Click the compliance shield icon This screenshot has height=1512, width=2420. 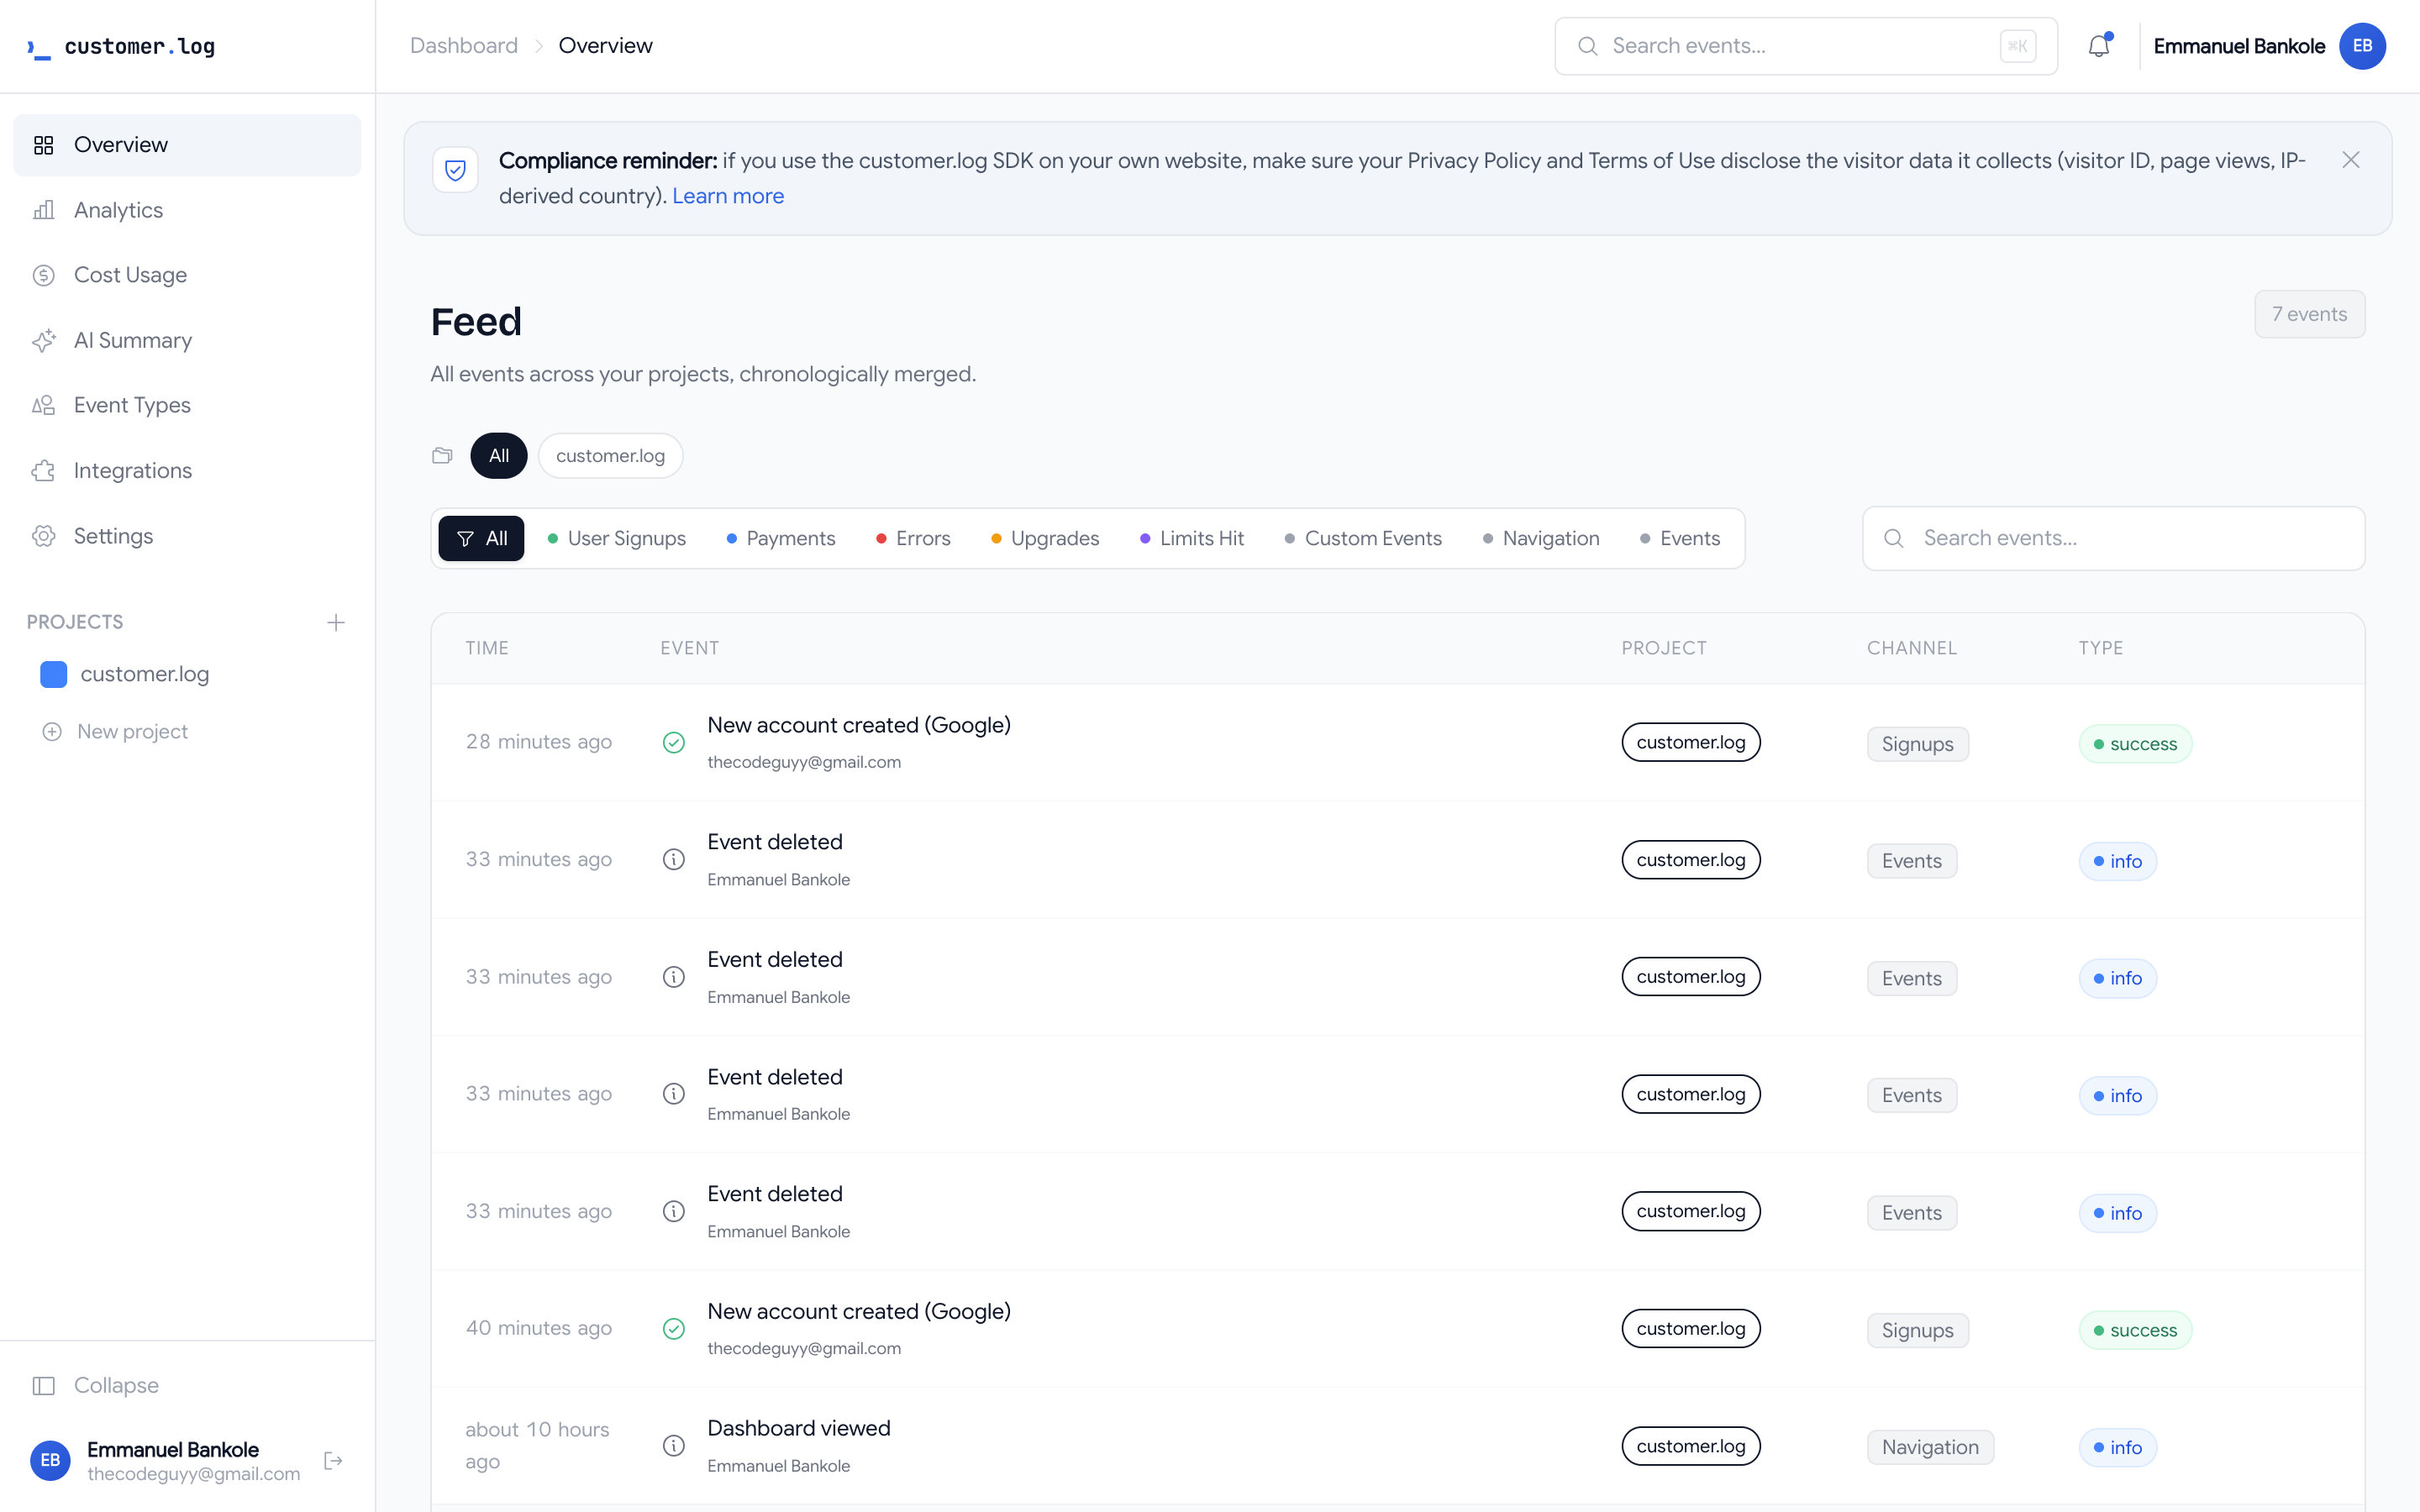tap(455, 170)
